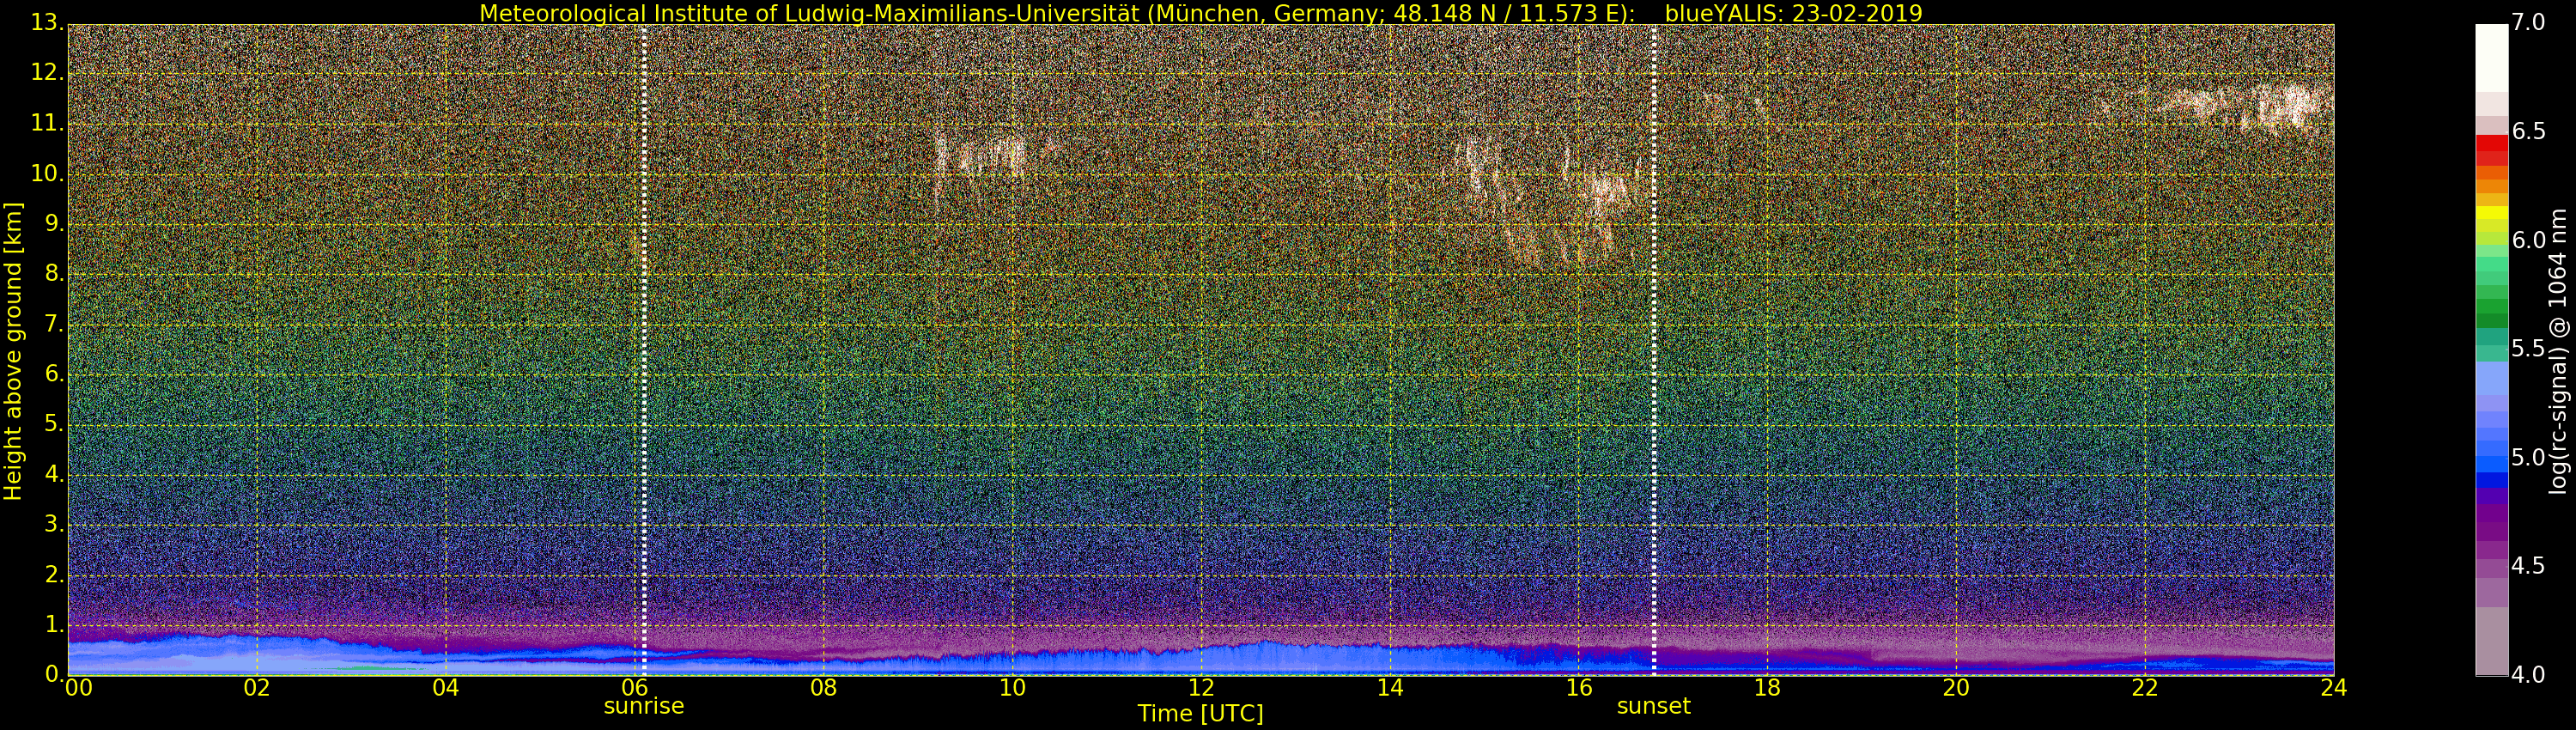This screenshot has width=2576, height=730.
Task: Click the 'Height above ground [km]' axis label
Action: [13, 351]
